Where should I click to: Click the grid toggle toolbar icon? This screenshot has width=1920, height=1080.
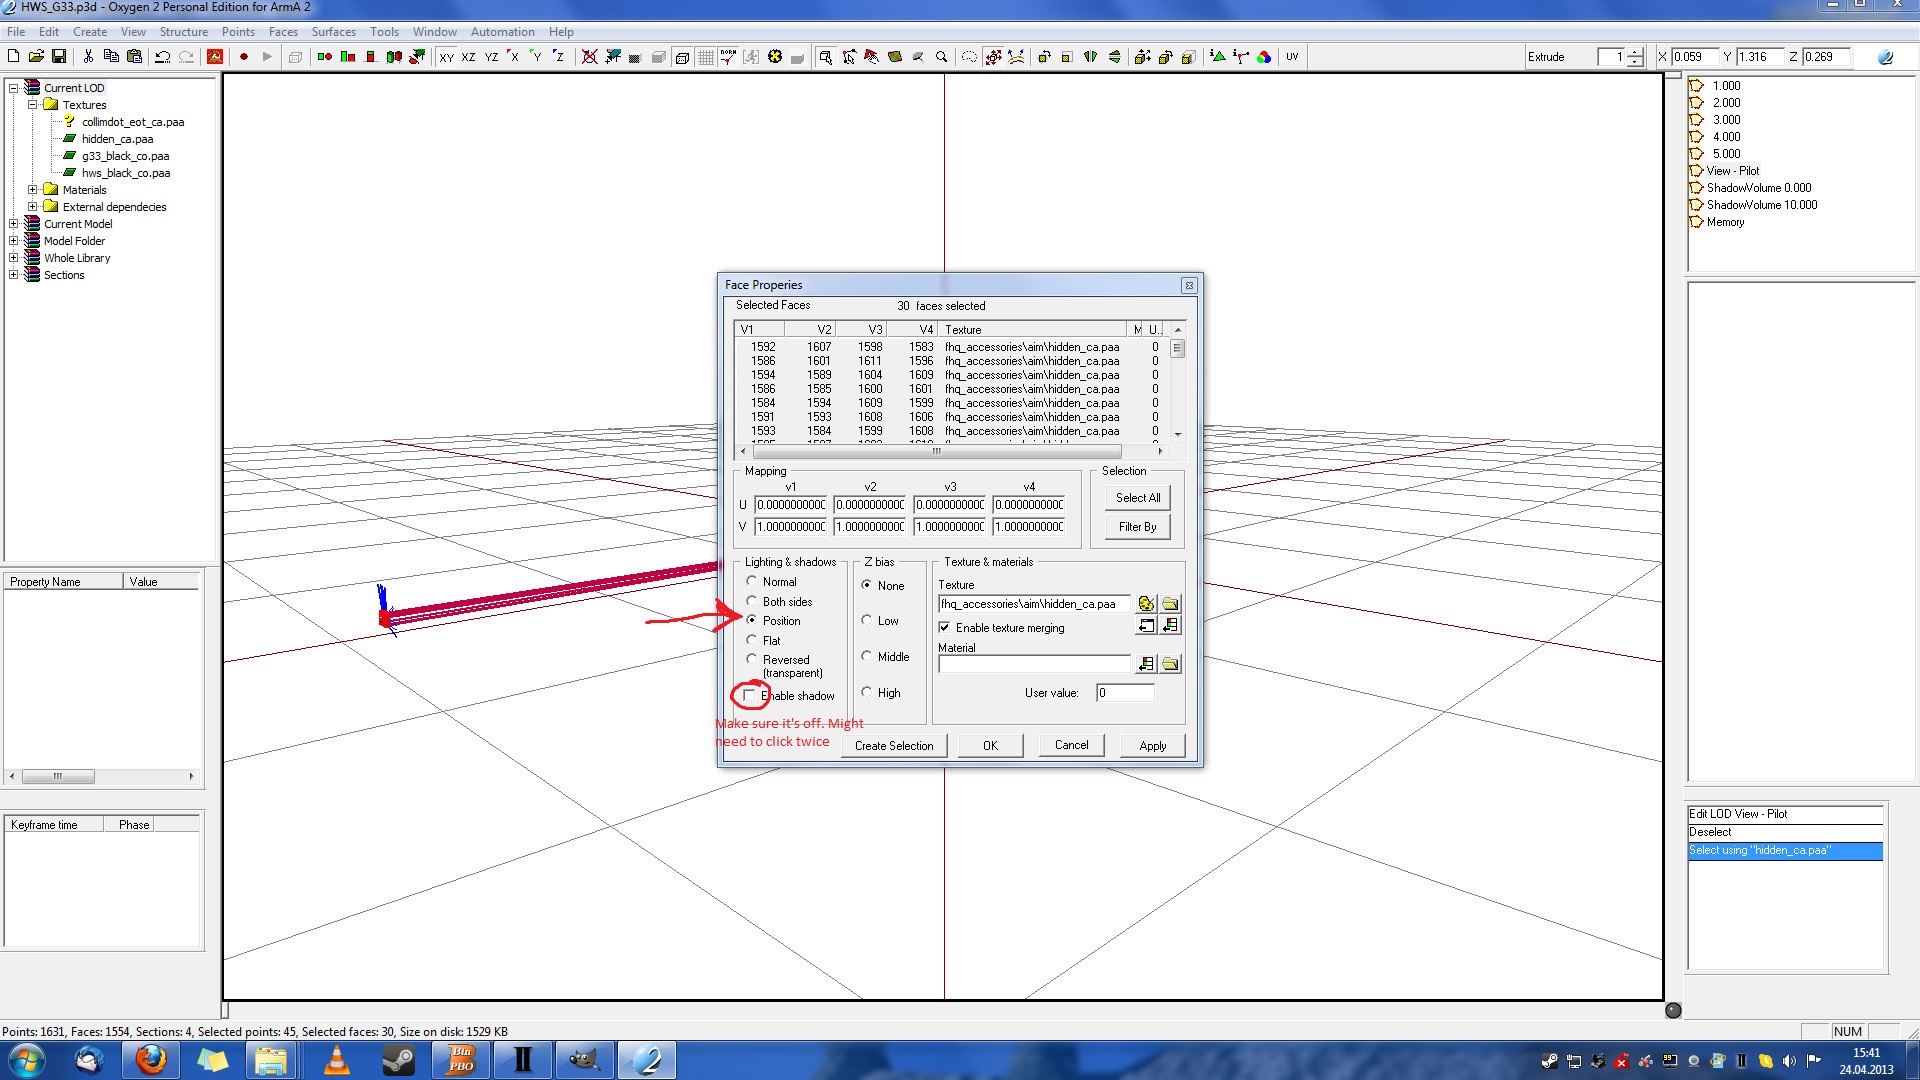(x=706, y=57)
